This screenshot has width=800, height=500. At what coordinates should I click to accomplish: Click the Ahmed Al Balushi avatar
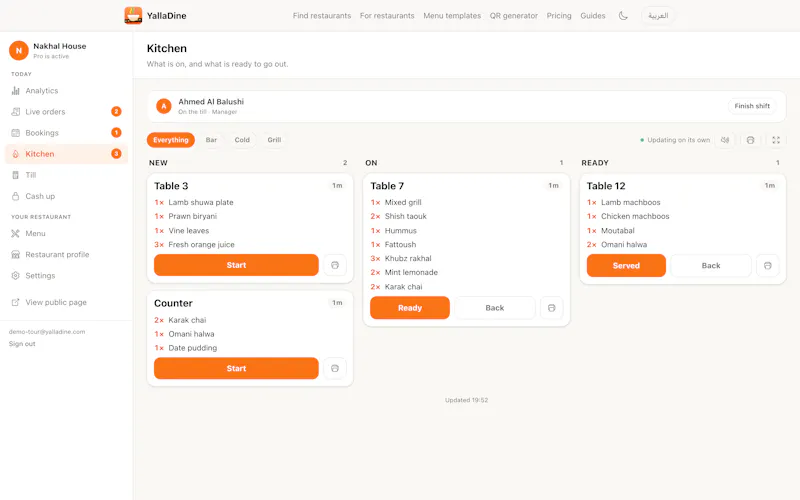(x=164, y=106)
